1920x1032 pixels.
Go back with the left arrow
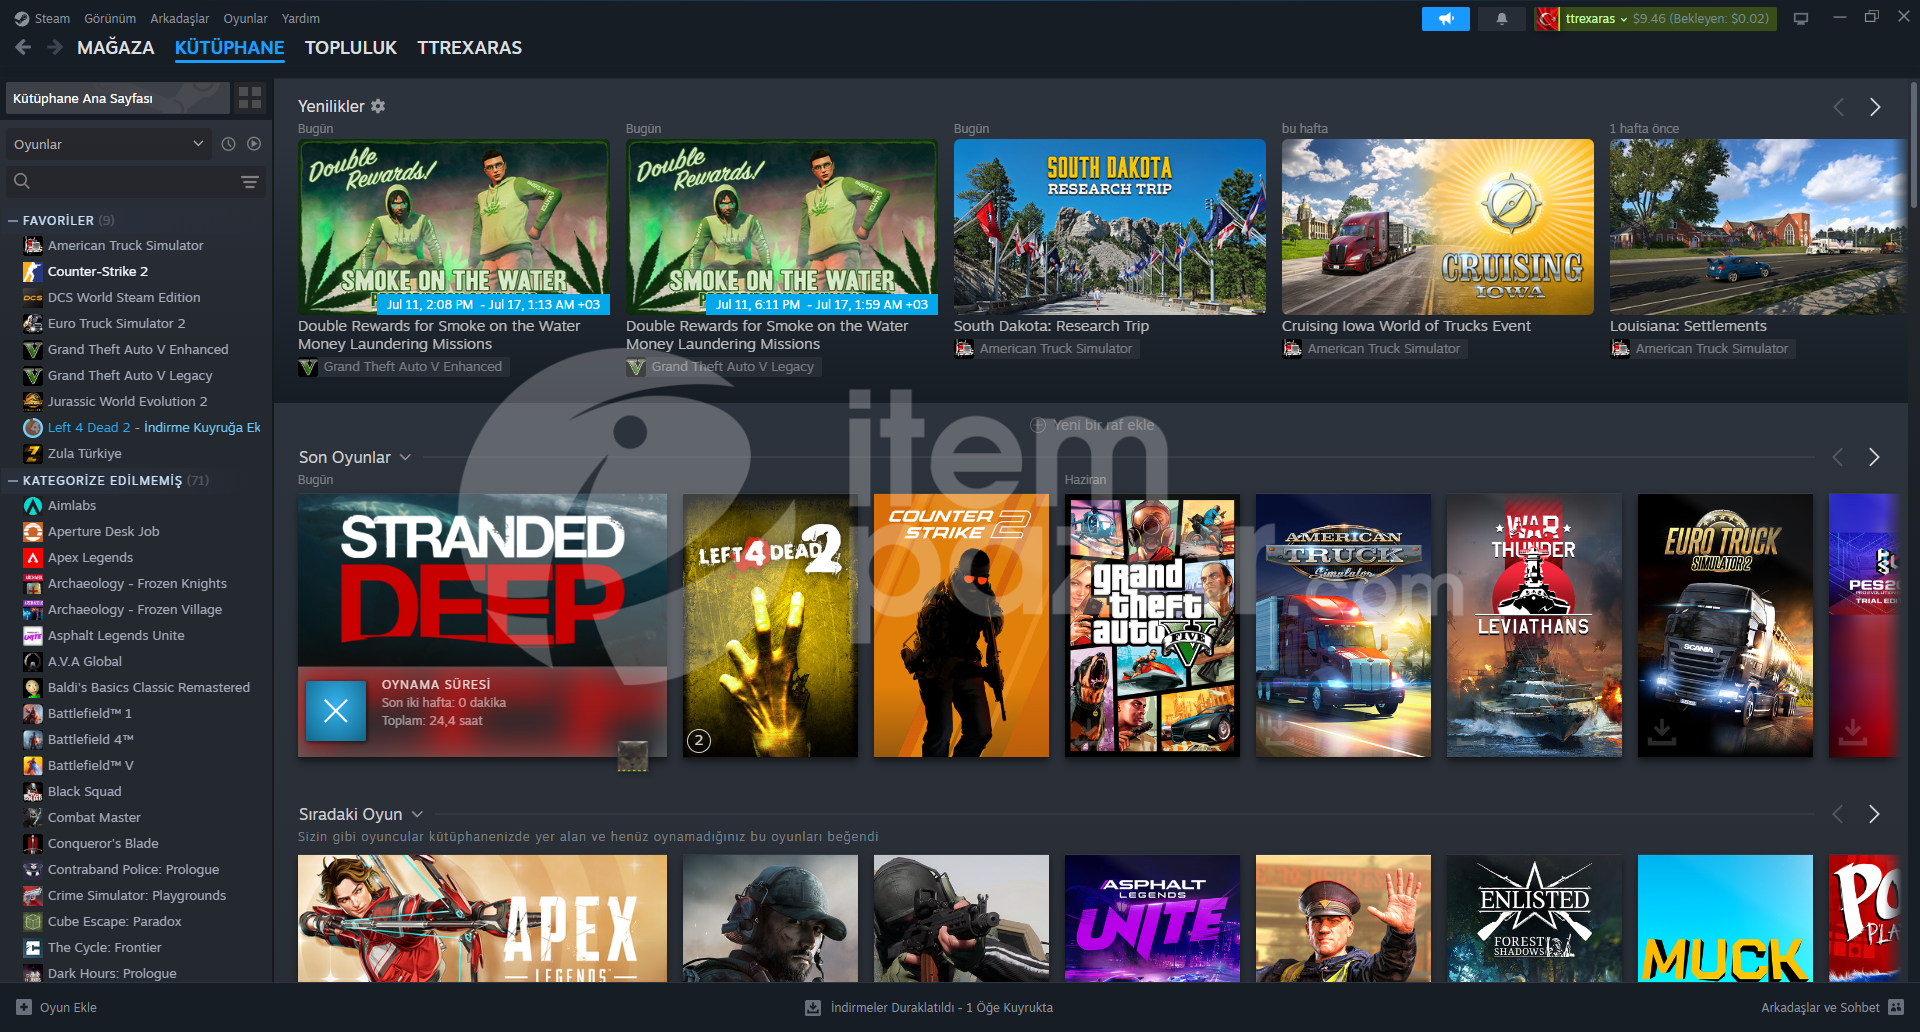coord(23,47)
